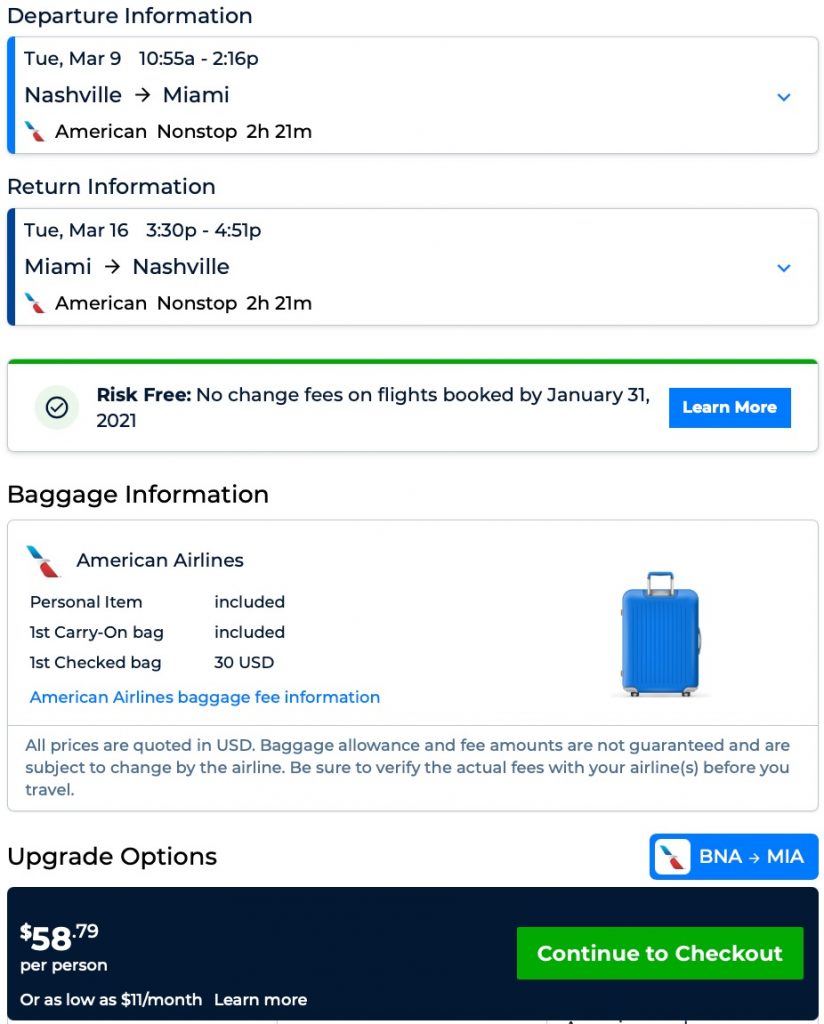Click the American logo in return flight
824x1024 pixels.
[x=36, y=303]
